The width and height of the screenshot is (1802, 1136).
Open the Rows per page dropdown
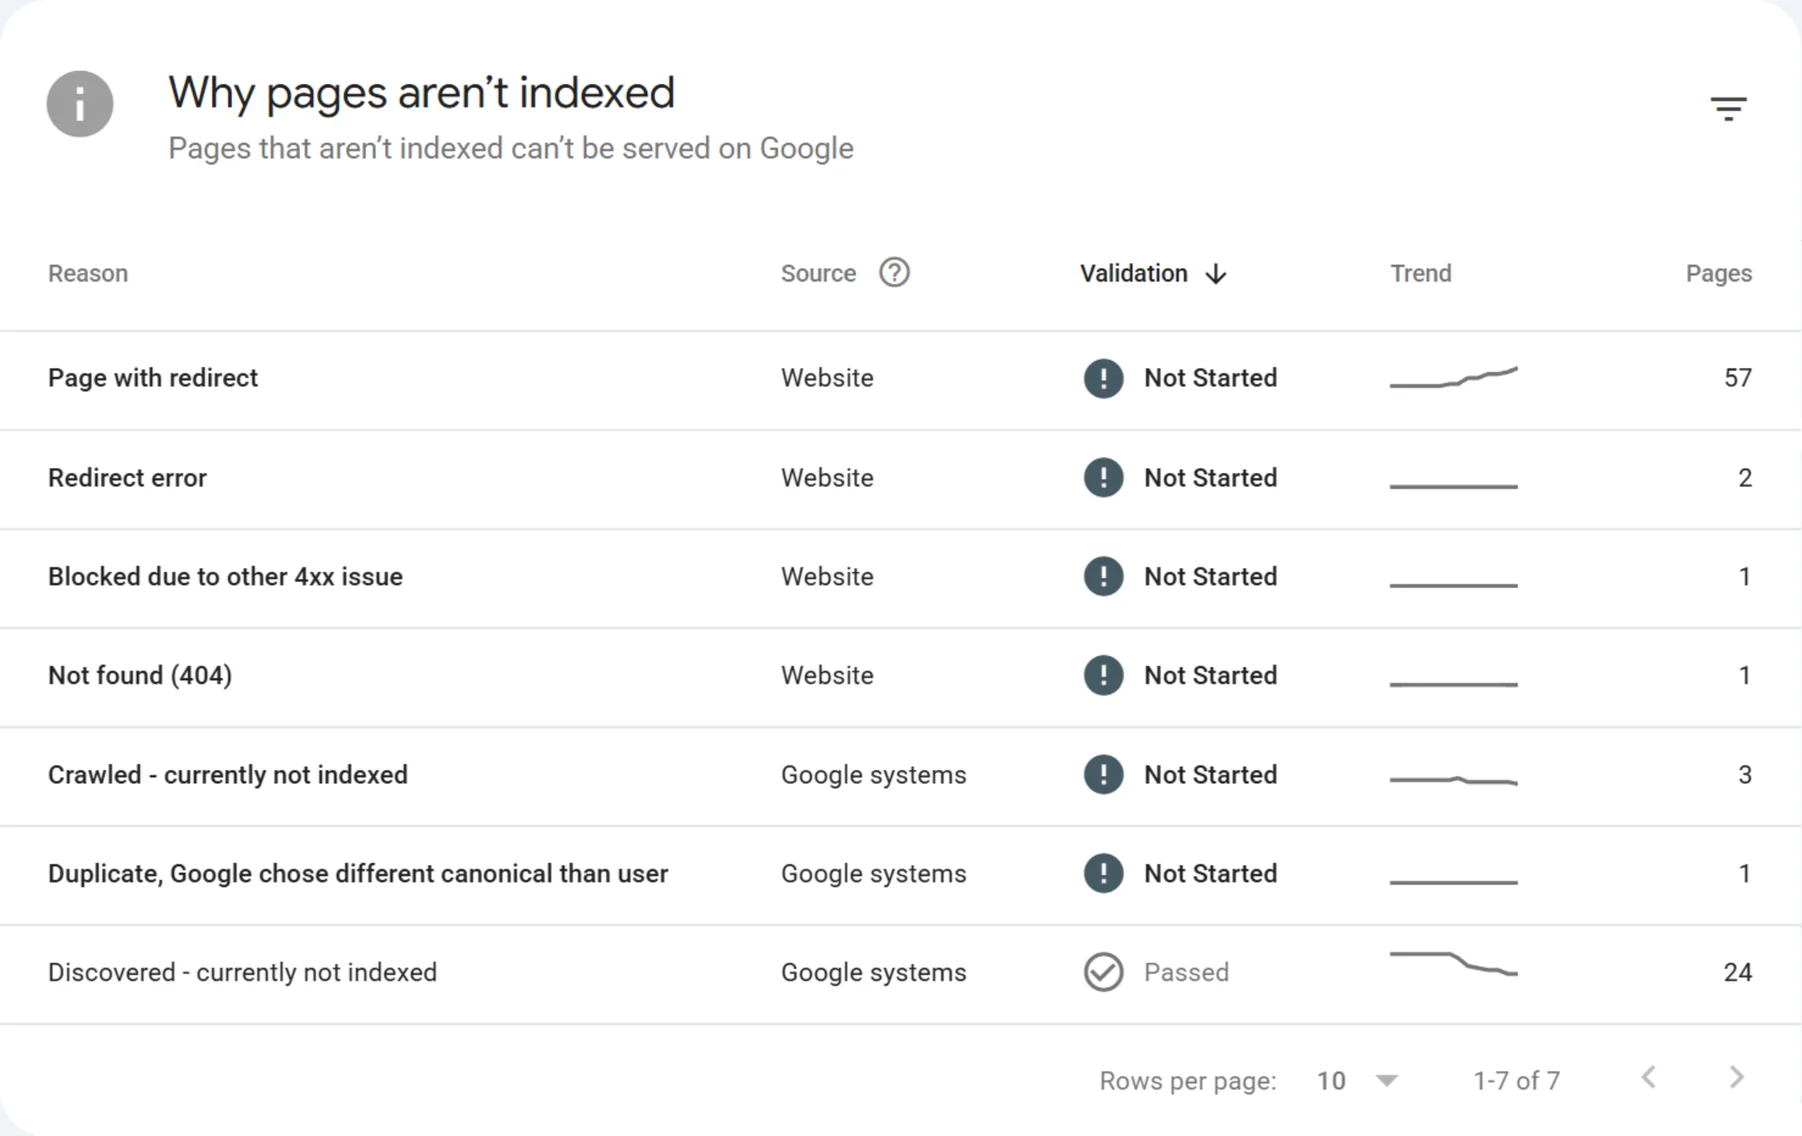[x=1357, y=1081]
